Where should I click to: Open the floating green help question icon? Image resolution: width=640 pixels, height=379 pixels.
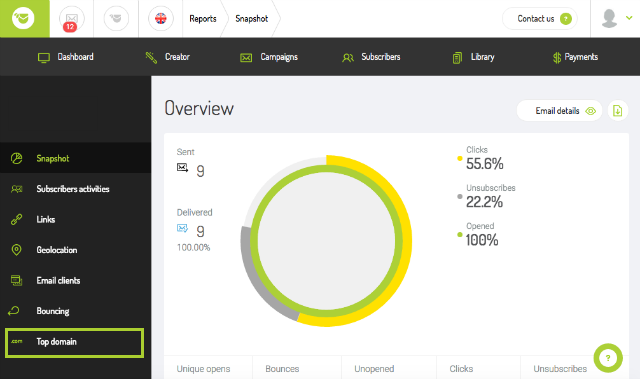(608, 358)
